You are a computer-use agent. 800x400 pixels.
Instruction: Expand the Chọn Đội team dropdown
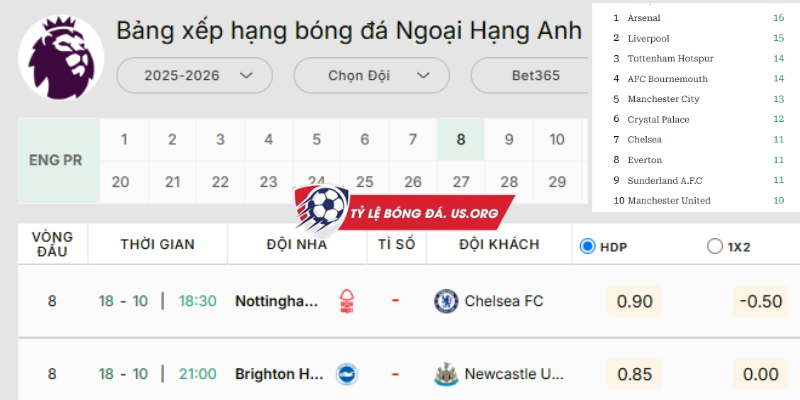(x=364, y=75)
